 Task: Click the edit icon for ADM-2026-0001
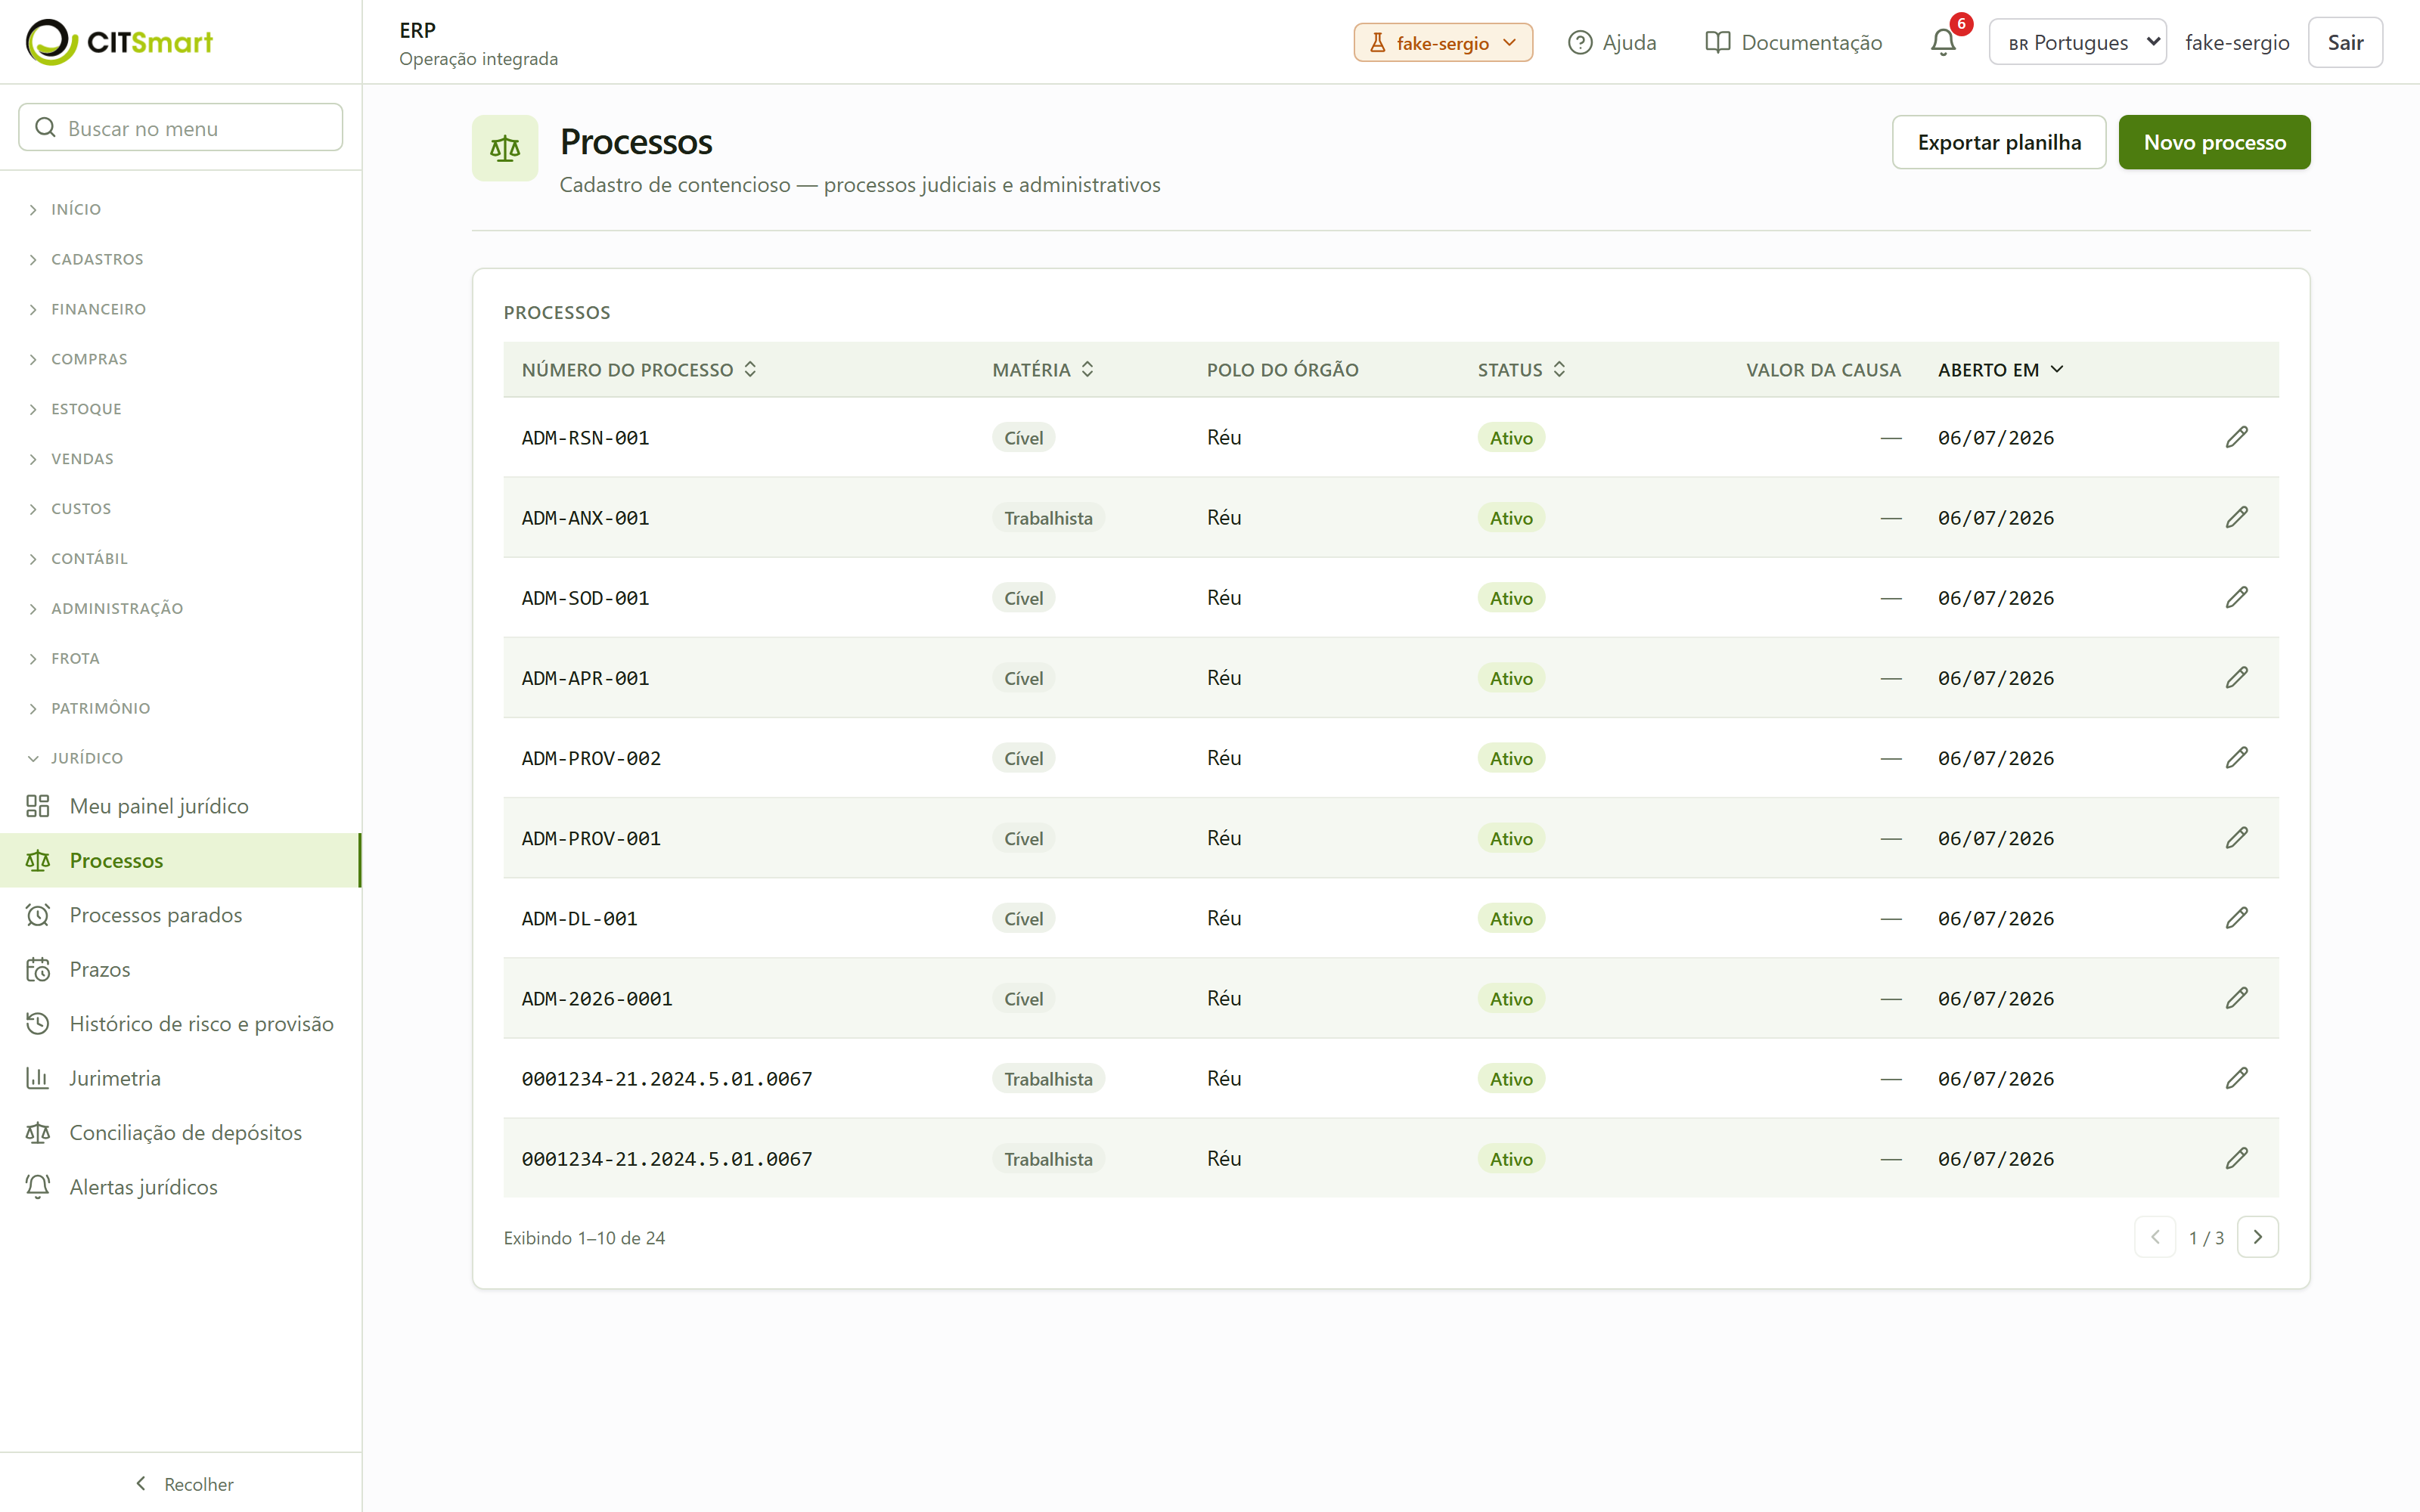click(x=2236, y=997)
